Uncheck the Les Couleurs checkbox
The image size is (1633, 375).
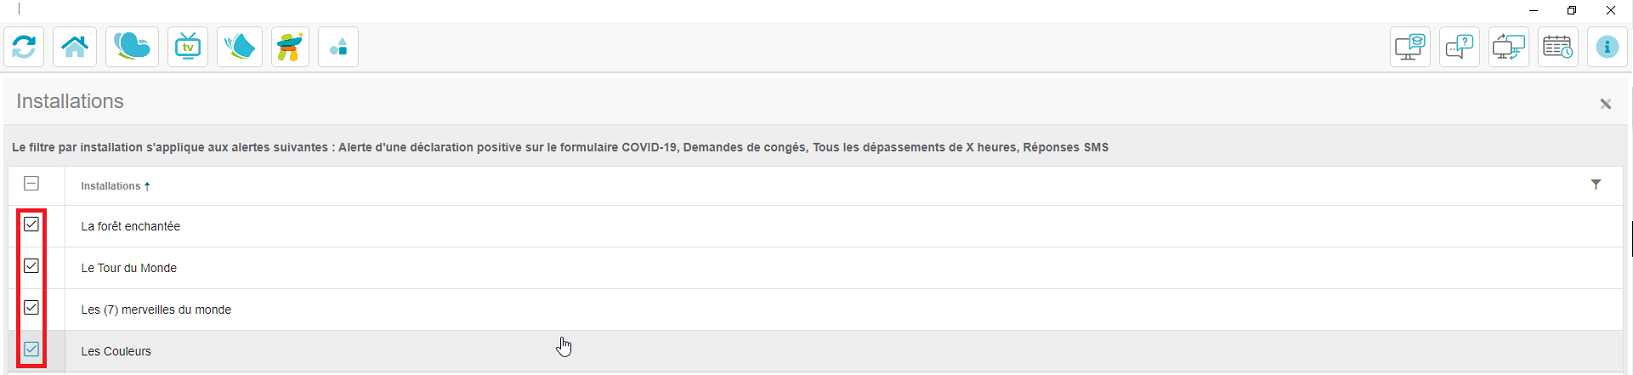click(x=32, y=350)
